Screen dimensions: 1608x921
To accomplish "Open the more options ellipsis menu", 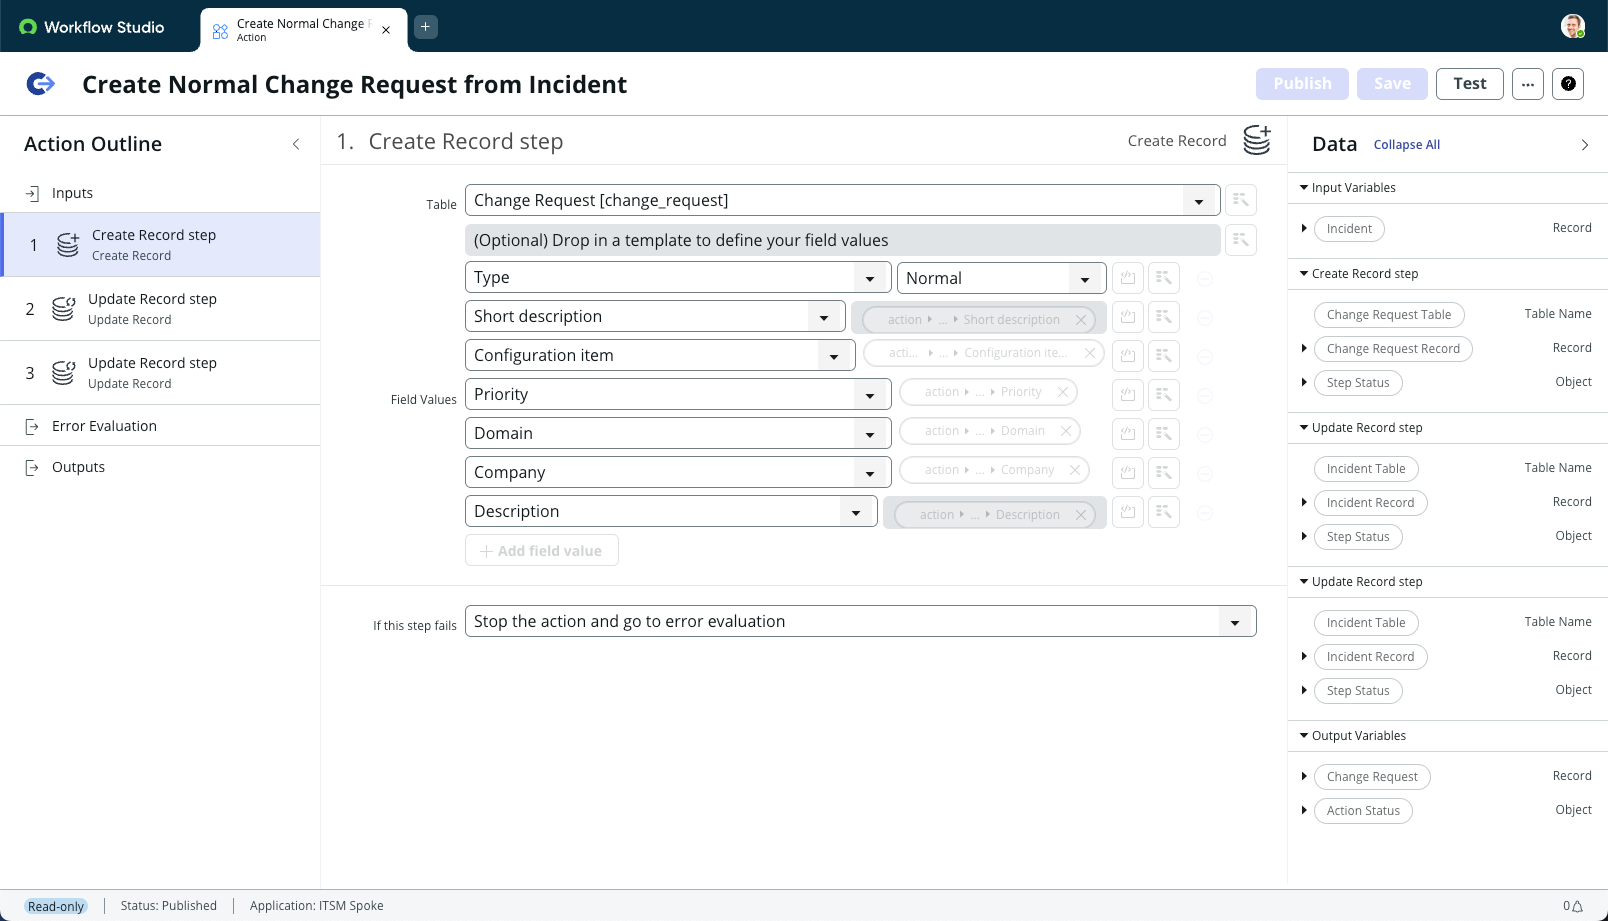I will point(1528,84).
